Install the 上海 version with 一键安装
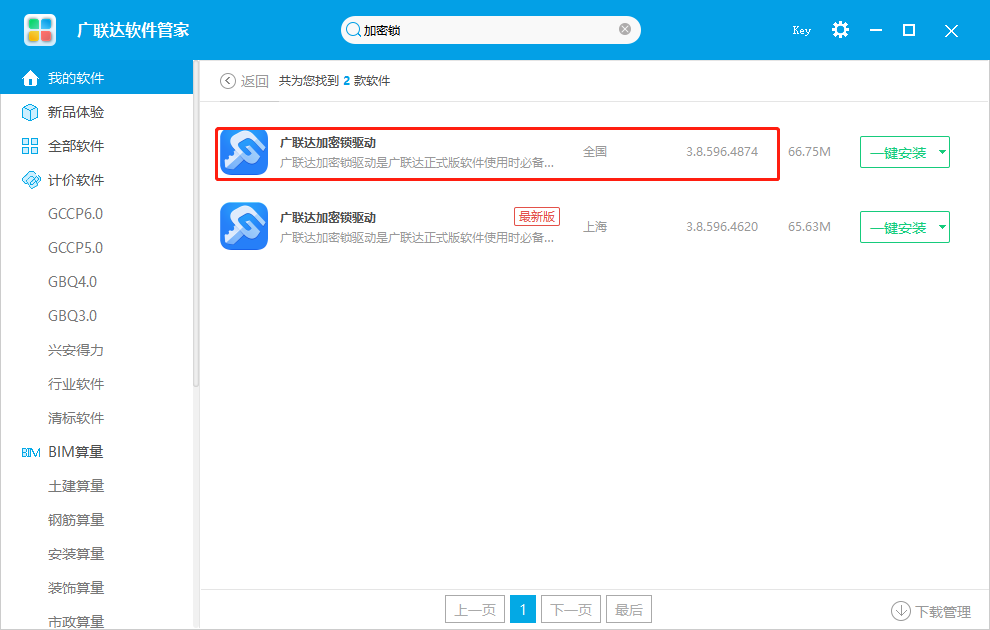 click(x=898, y=227)
